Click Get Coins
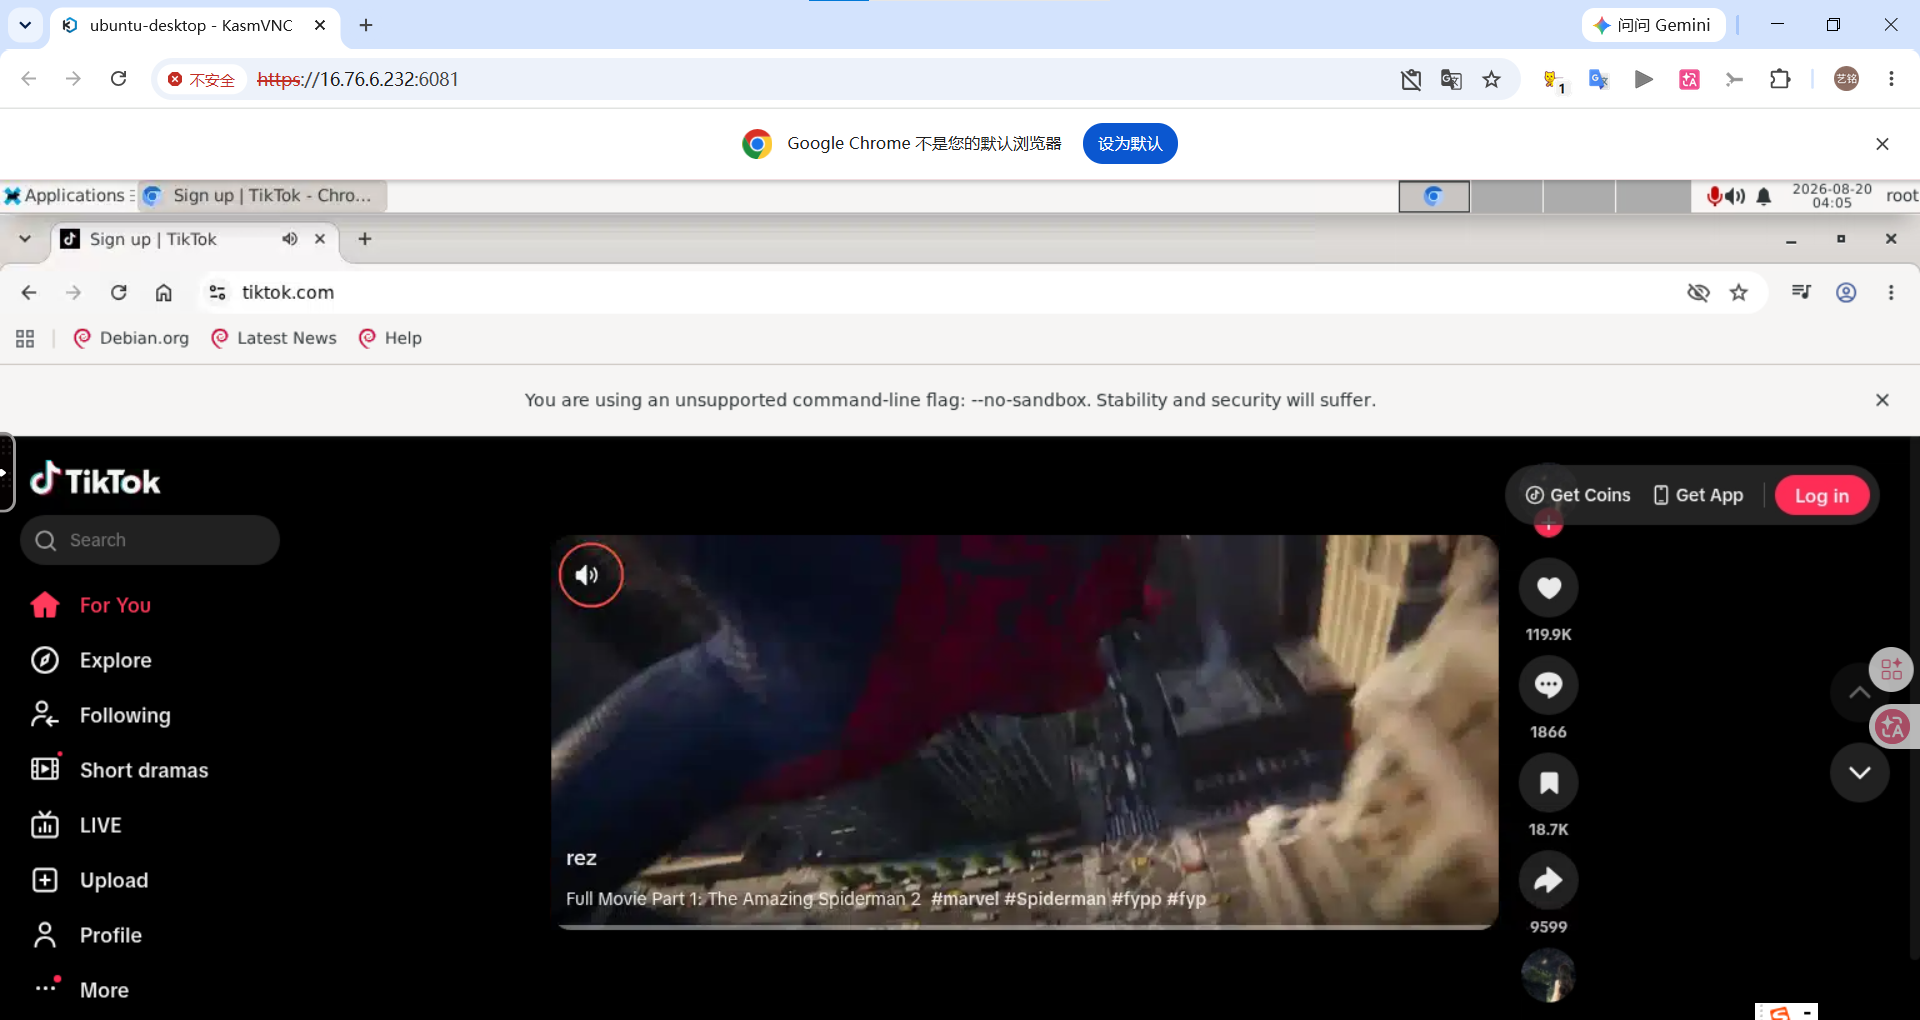Image resolution: width=1920 pixels, height=1020 pixels. pos(1578,495)
